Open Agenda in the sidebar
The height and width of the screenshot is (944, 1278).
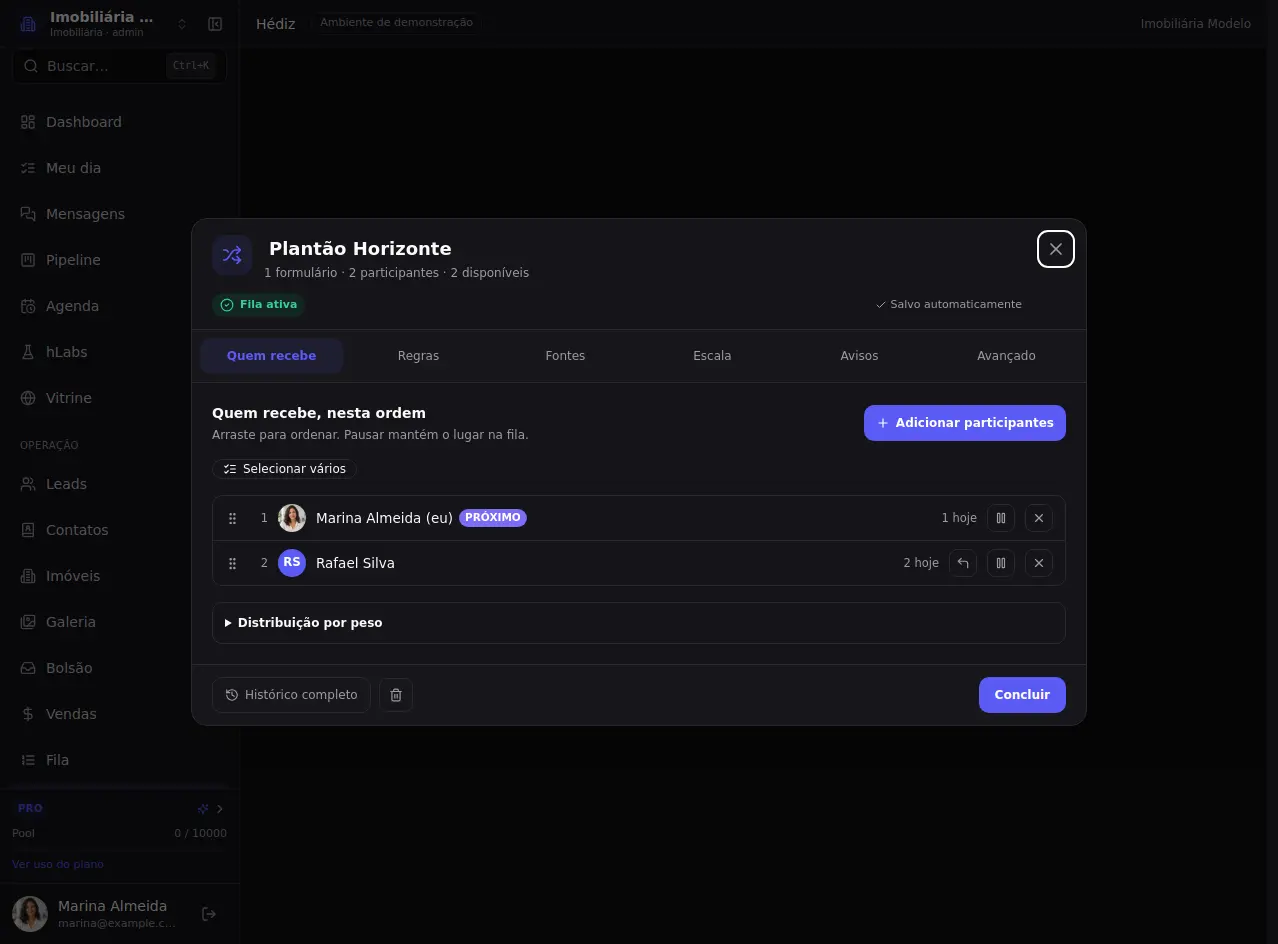(119, 306)
